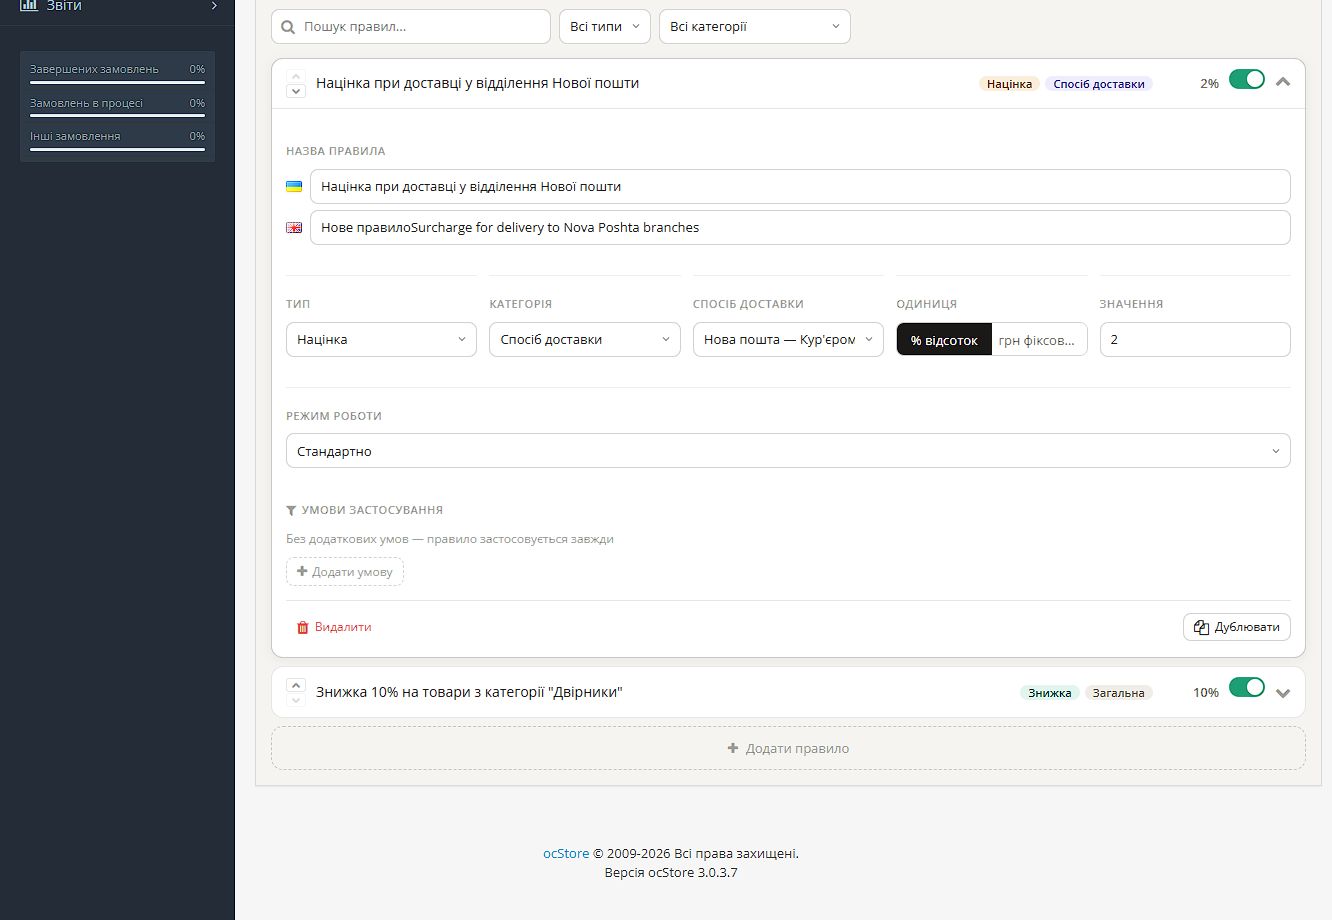Move the Націнка rule down
The height and width of the screenshot is (920, 1332).
pos(295,91)
